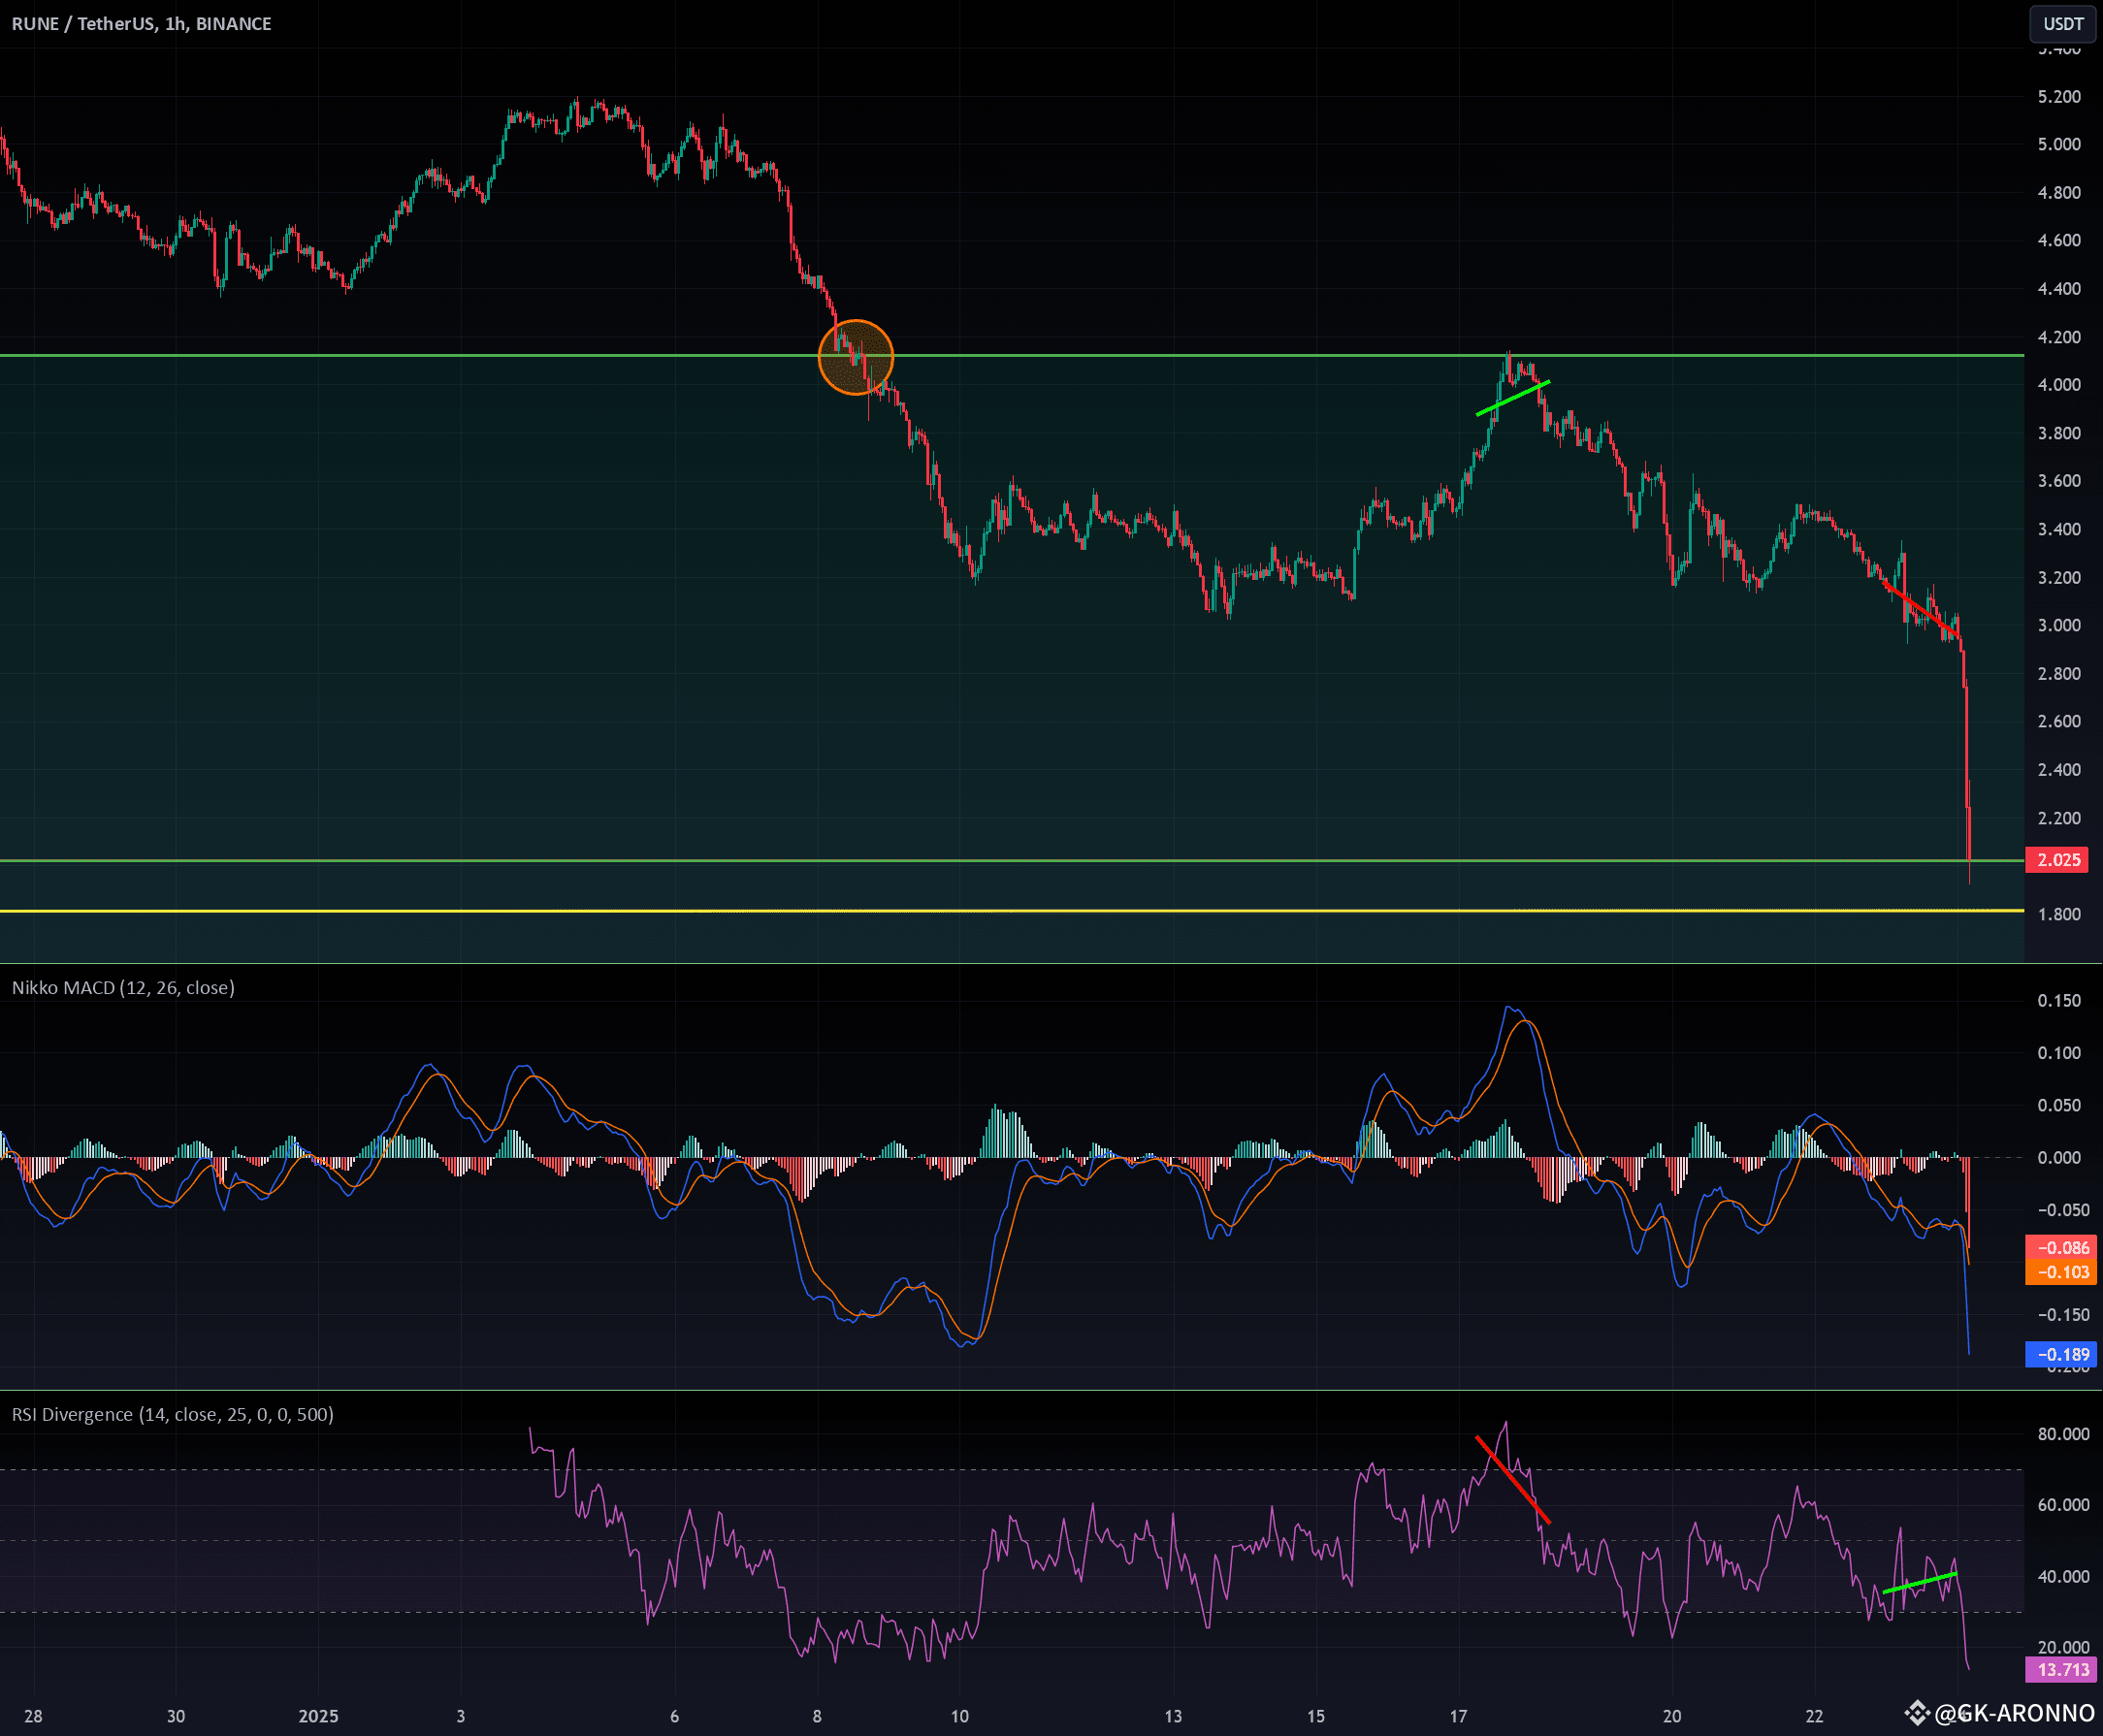Screen dimensions: 2103x1736
Task: Toggle visibility of the Nikko MACD indicator
Action: click(122, 988)
